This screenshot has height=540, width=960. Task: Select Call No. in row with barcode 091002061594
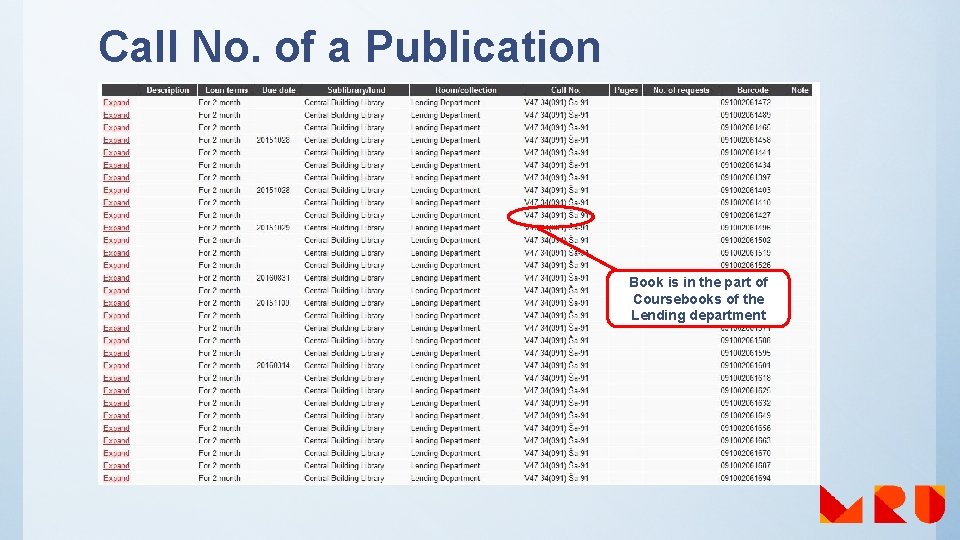tap(556, 478)
